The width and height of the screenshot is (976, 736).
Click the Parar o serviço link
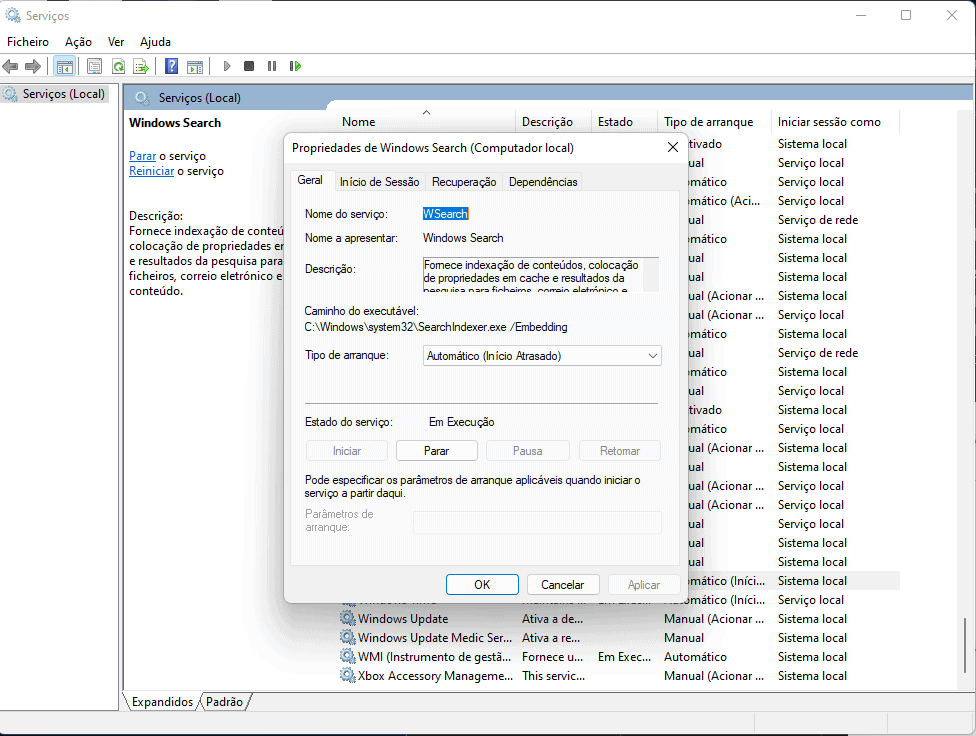point(143,156)
